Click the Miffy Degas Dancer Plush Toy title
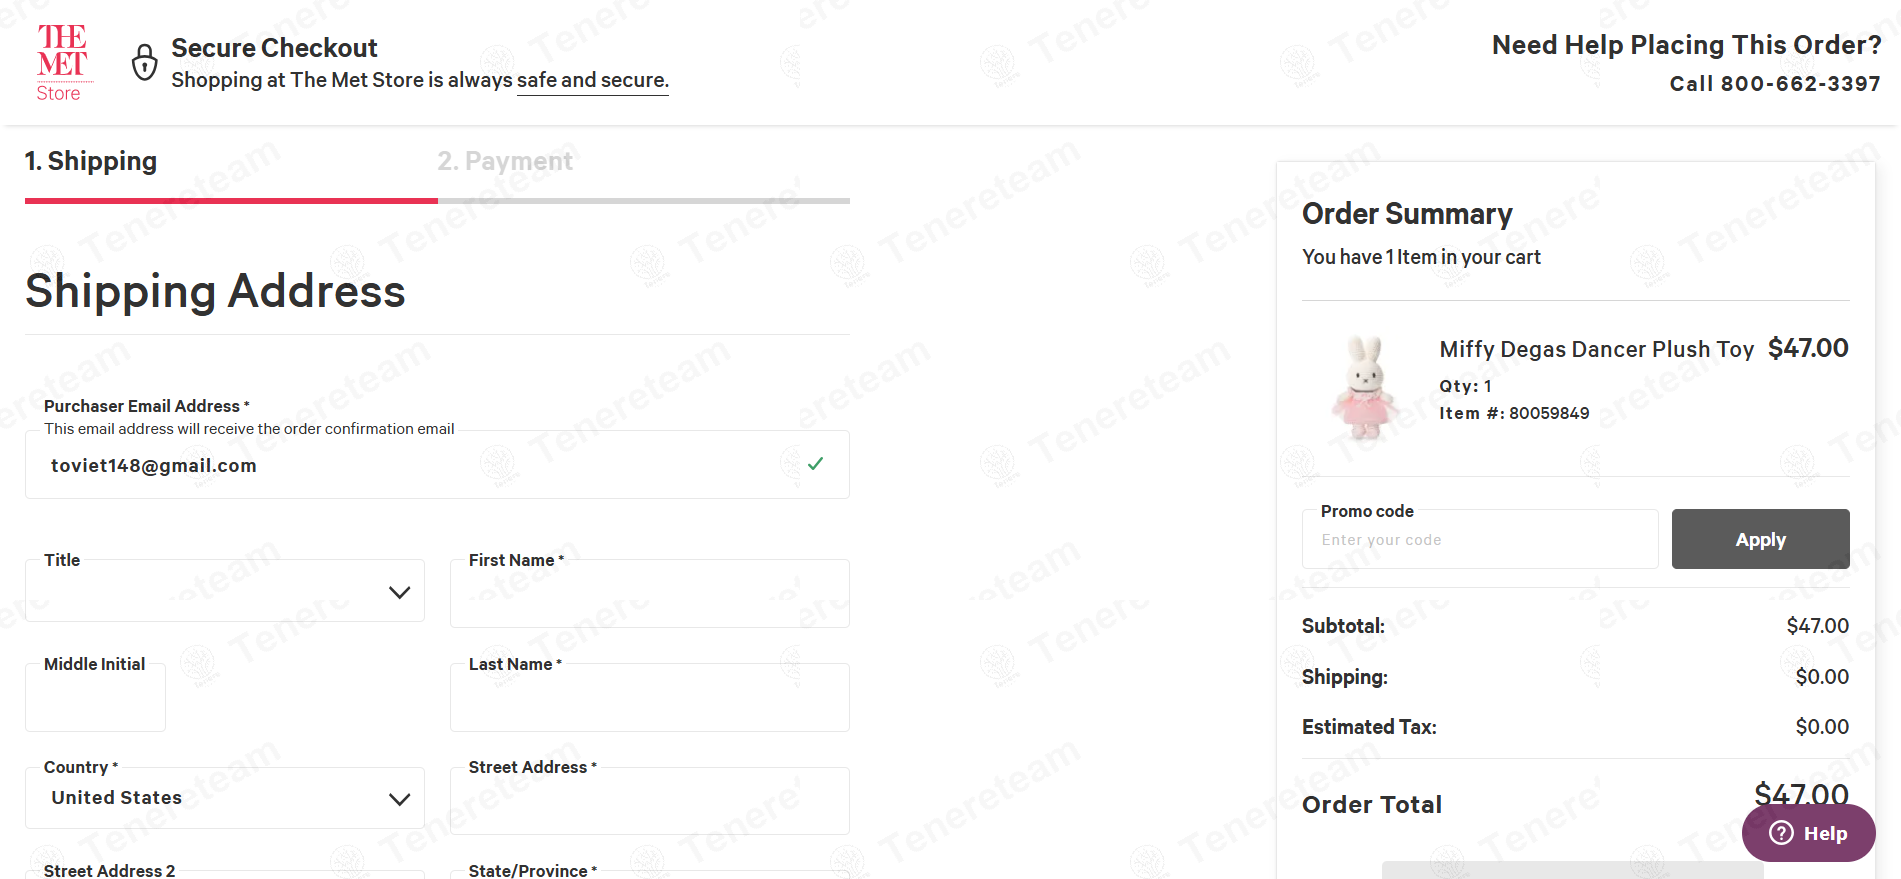Viewport: 1901px width, 879px height. coord(1596,349)
